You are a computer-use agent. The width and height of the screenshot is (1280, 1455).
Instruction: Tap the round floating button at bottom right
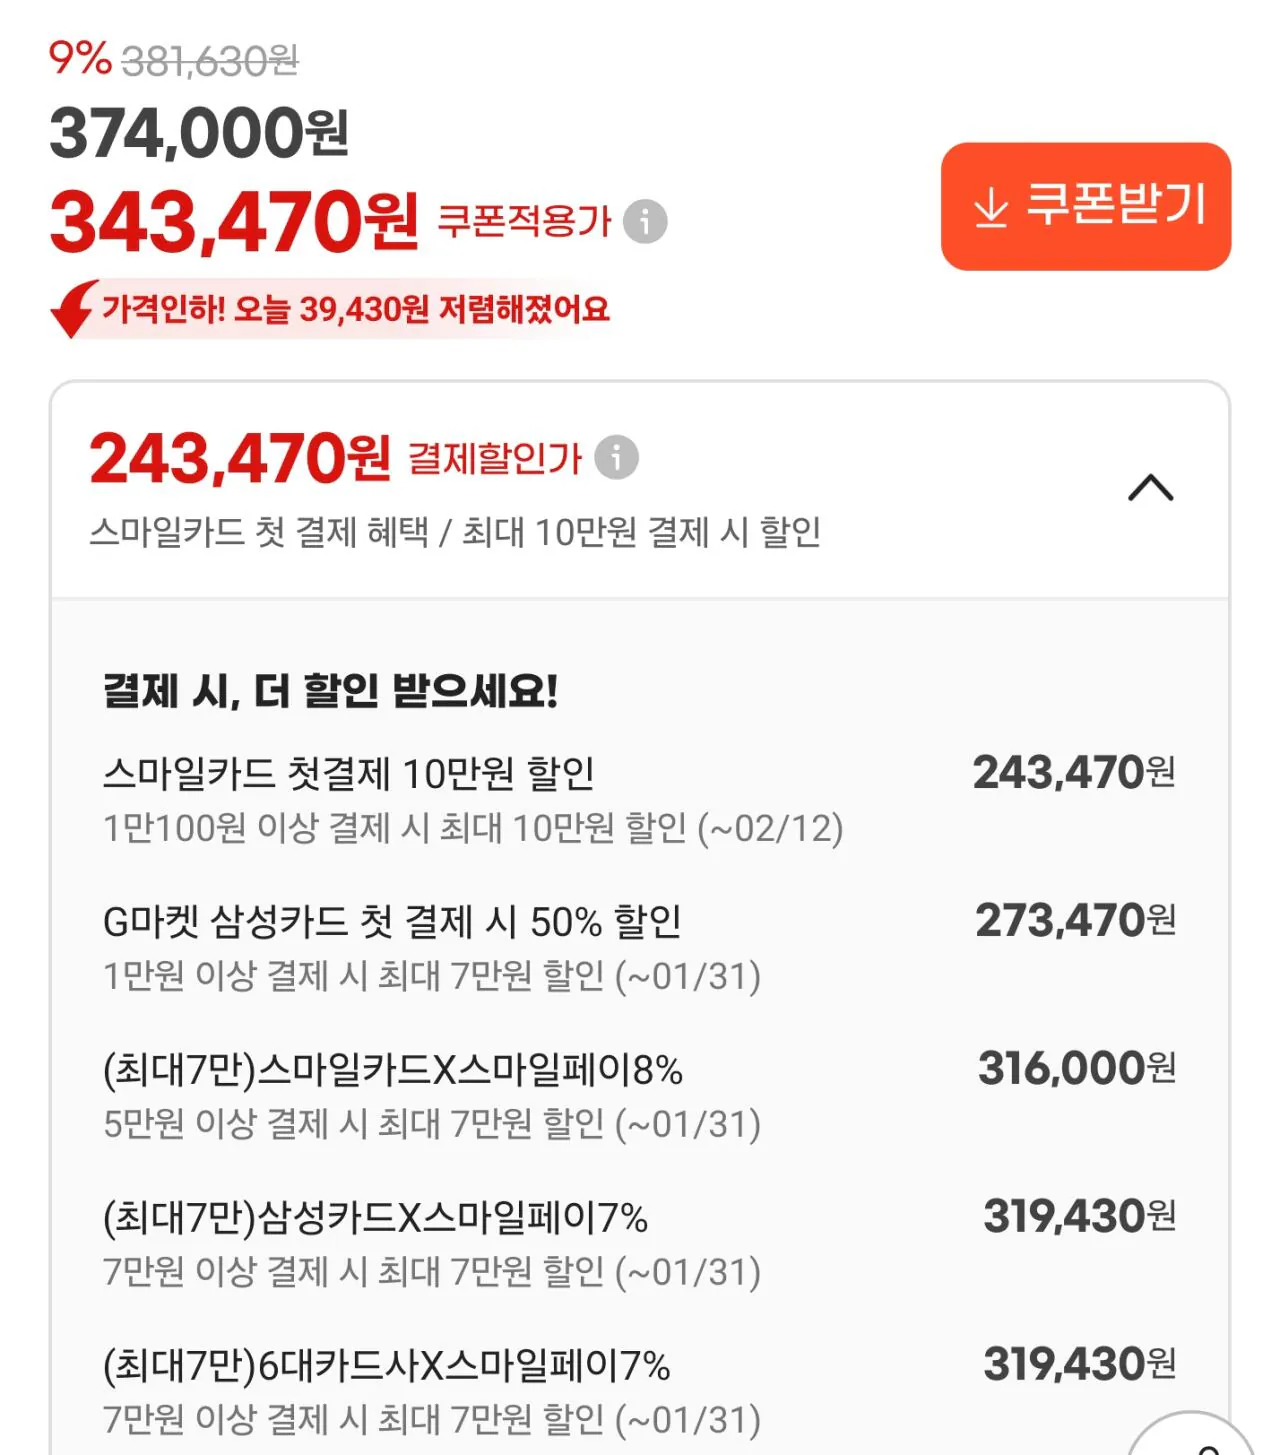(1193, 1437)
